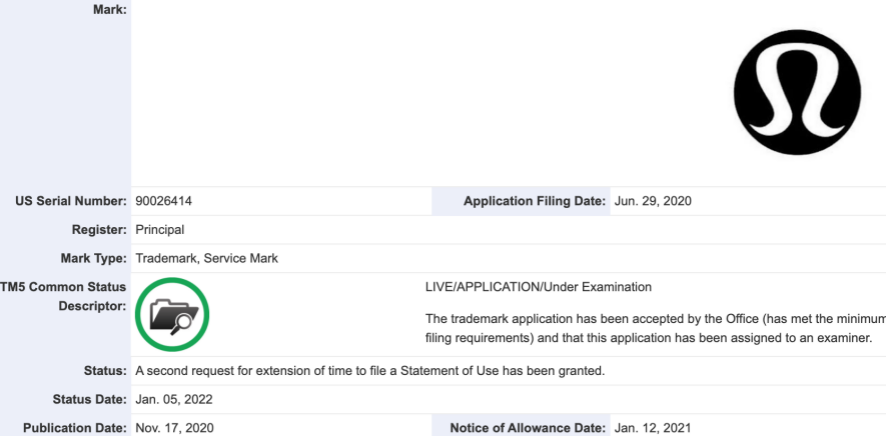This screenshot has height=444, width=892.
Task: Click the 'US Serial Number:' label
Action: pyautogui.click(x=71, y=201)
